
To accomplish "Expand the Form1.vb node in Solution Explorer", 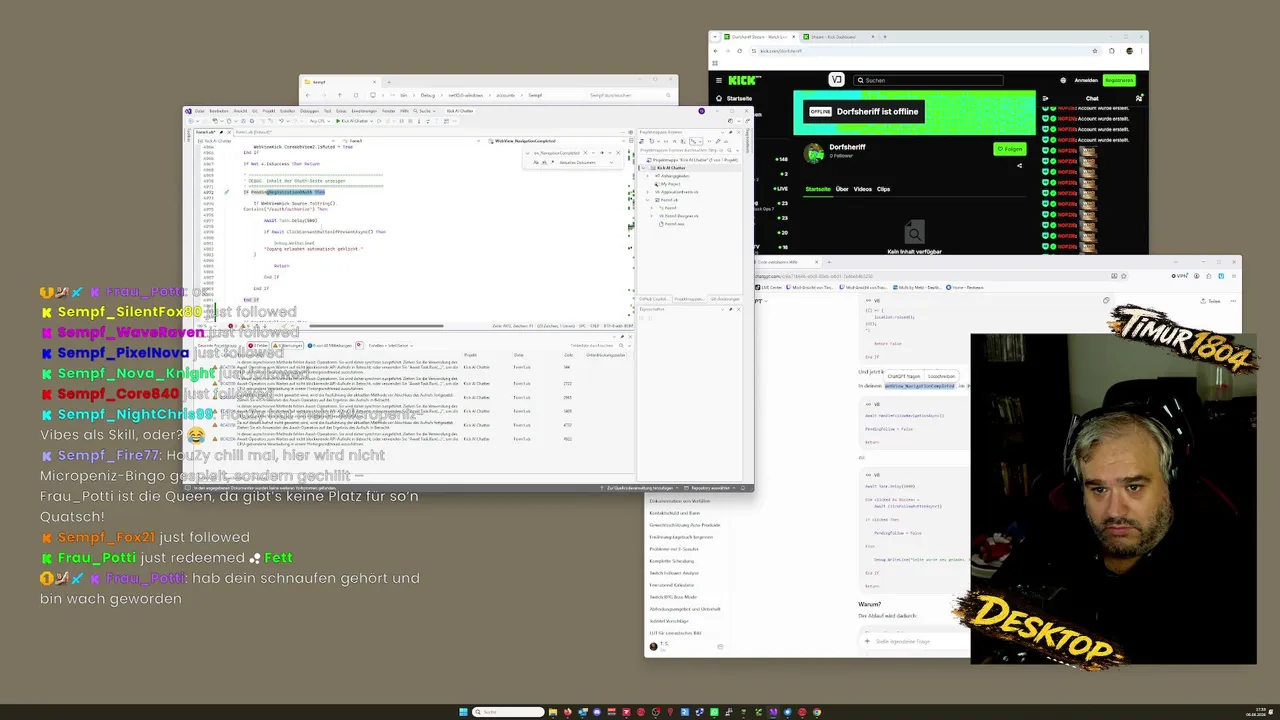I will [648, 200].
